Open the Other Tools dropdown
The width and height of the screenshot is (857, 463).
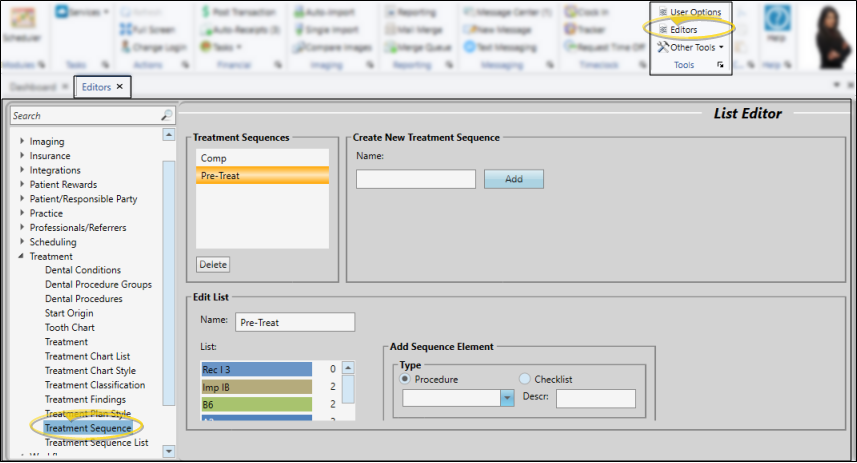690,47
